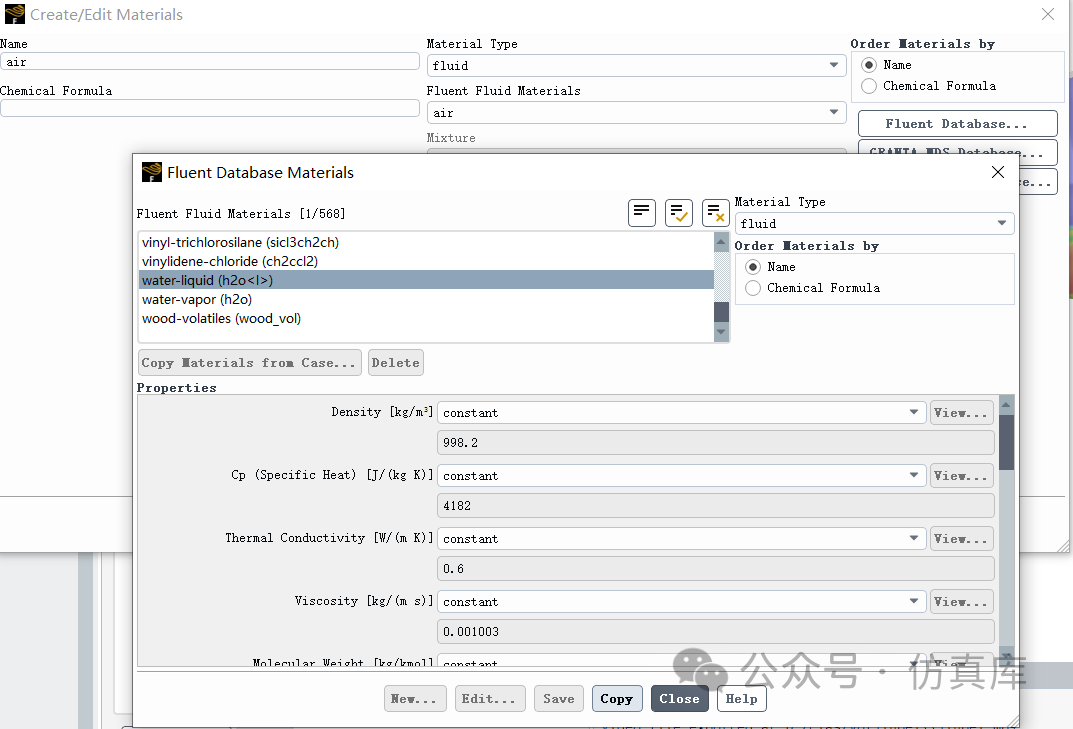Click the Name input field containing air
Viewport: 1073px width, 729px height.
[x=209, y=62]
